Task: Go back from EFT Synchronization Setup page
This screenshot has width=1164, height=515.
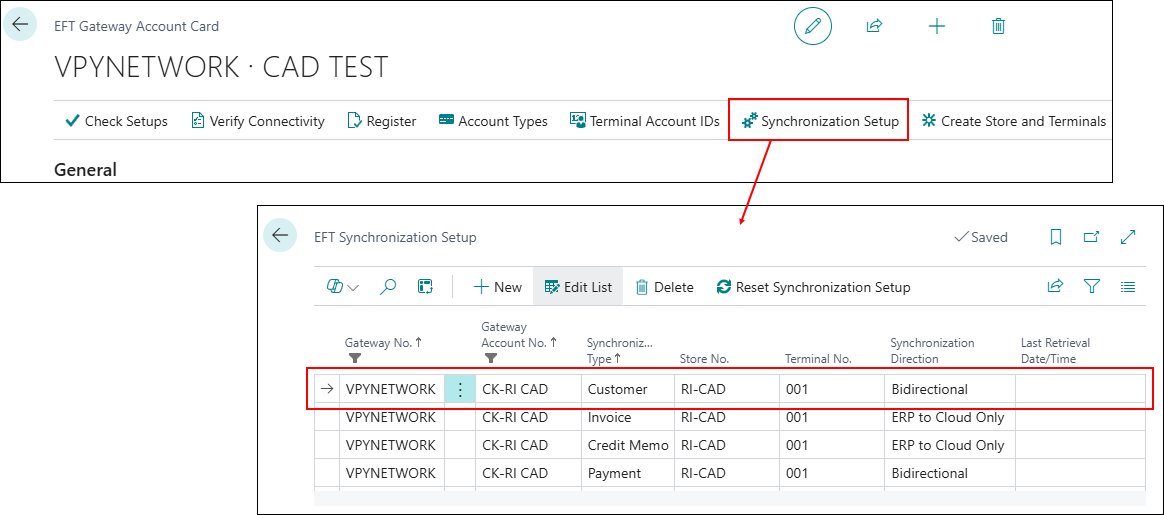Action: click(x=280, y=236)
